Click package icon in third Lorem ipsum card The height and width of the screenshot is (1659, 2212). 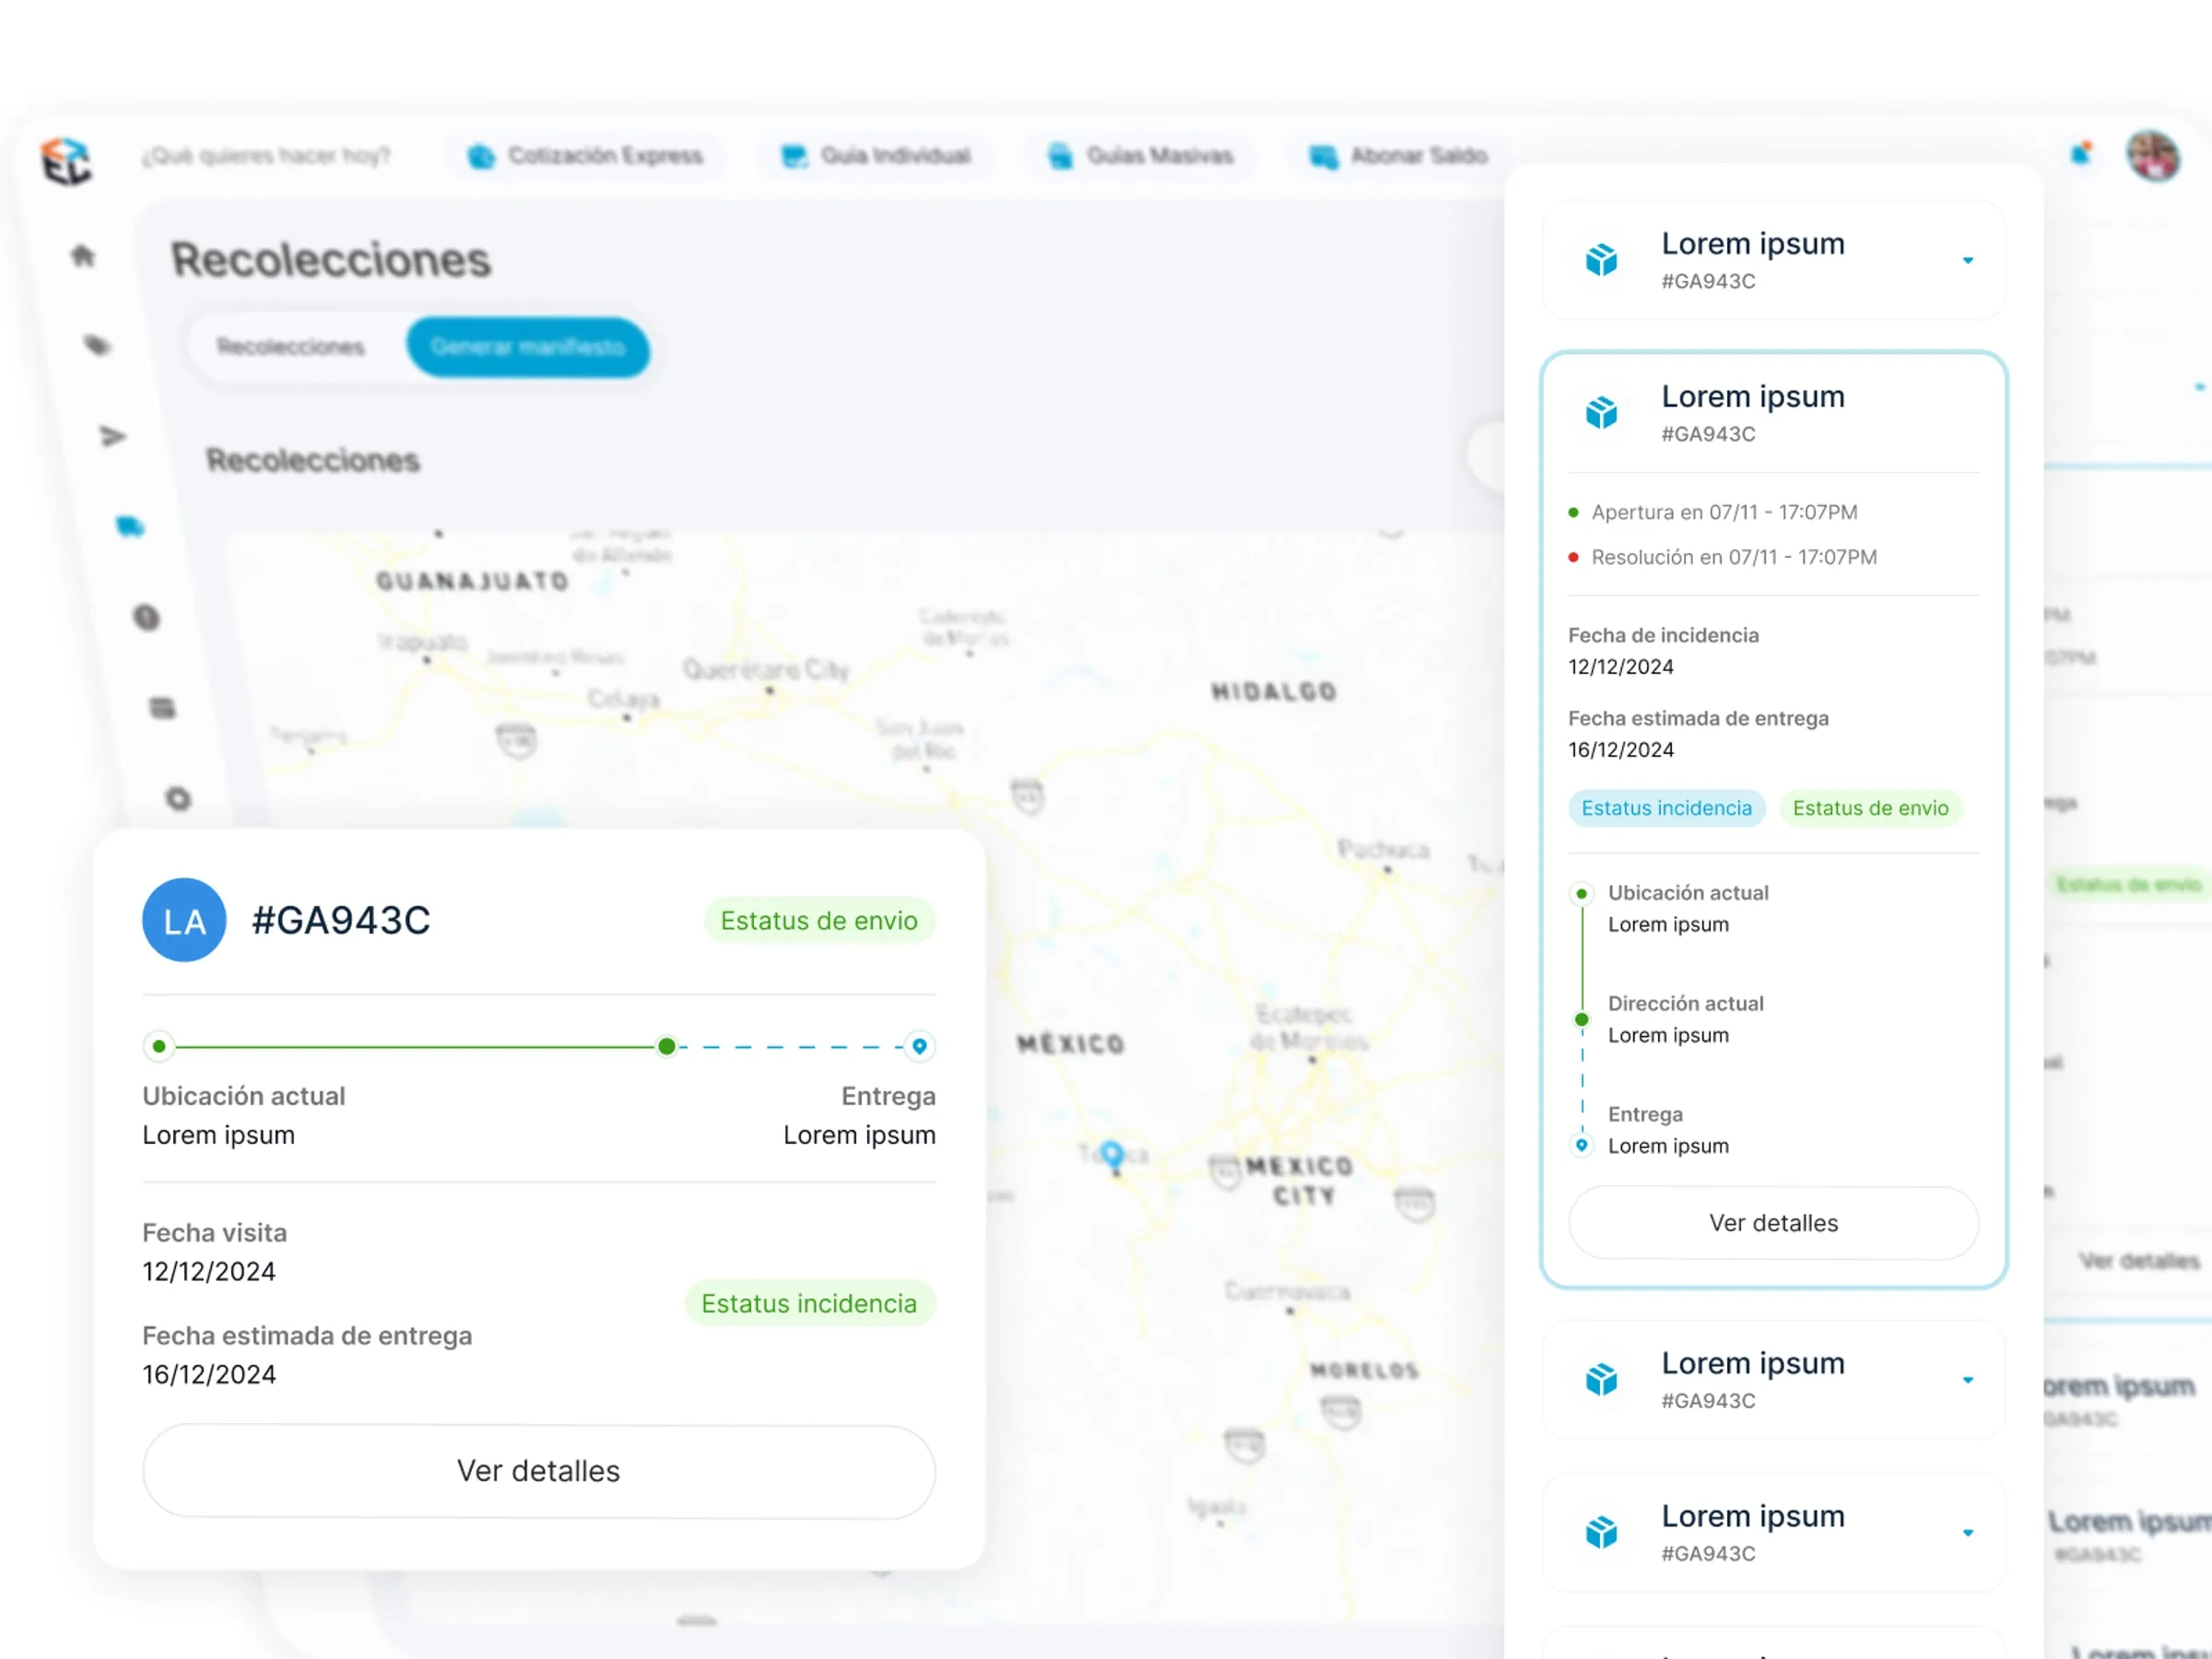point(1601,1380)
